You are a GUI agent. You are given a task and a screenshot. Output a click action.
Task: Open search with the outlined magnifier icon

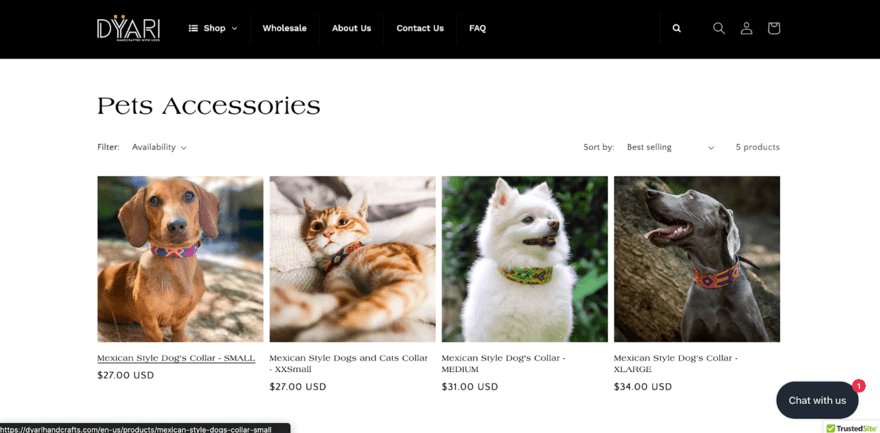pyautogui.click(x=719, y=28)
